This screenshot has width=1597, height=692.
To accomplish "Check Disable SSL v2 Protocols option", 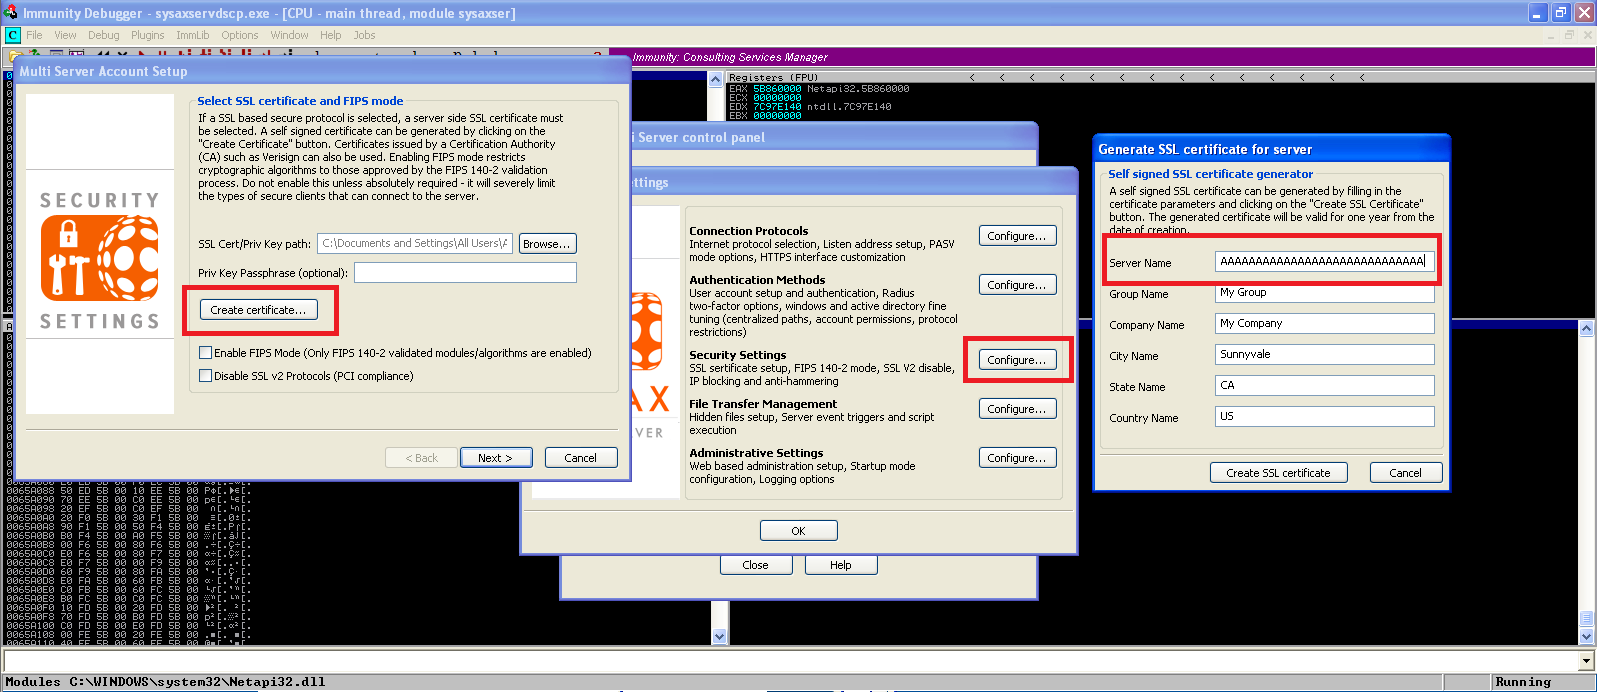I will [205, 376].
